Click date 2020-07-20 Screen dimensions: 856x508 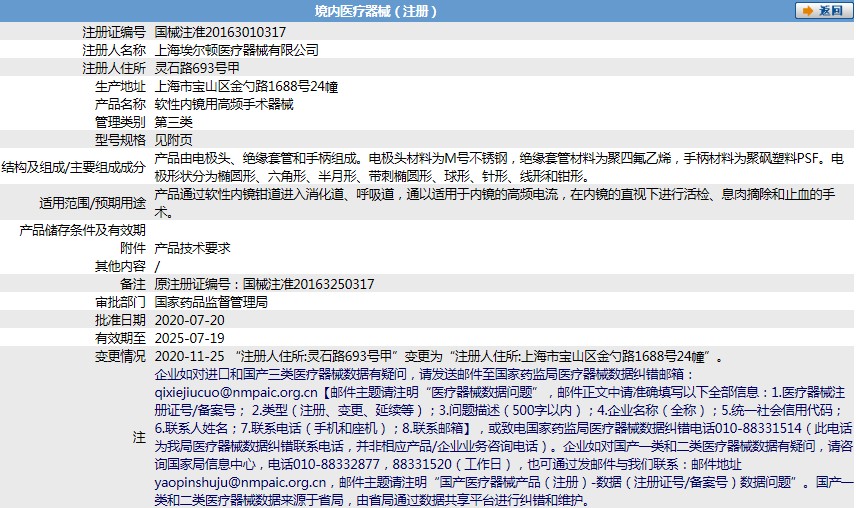point(189,320)
